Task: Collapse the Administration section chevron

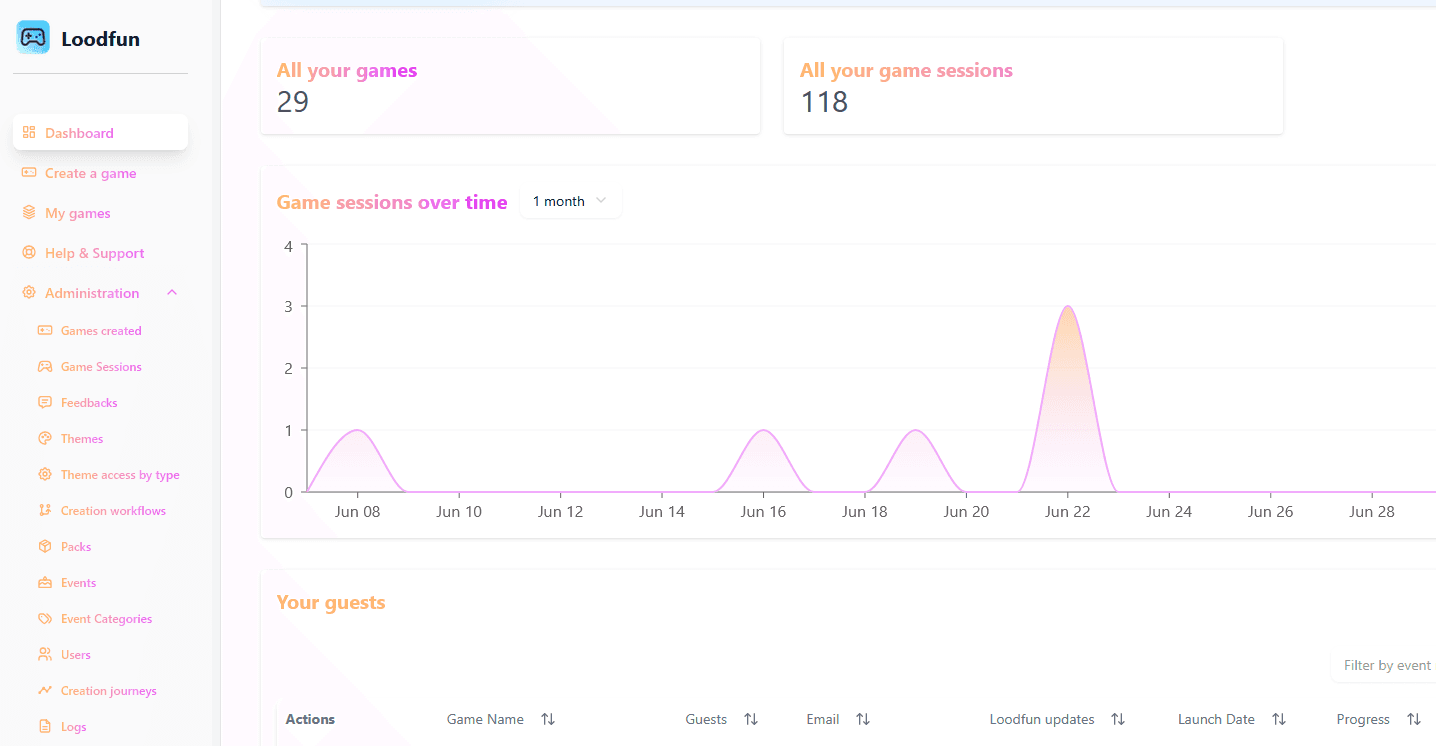Action: click(x=172, y=293)
